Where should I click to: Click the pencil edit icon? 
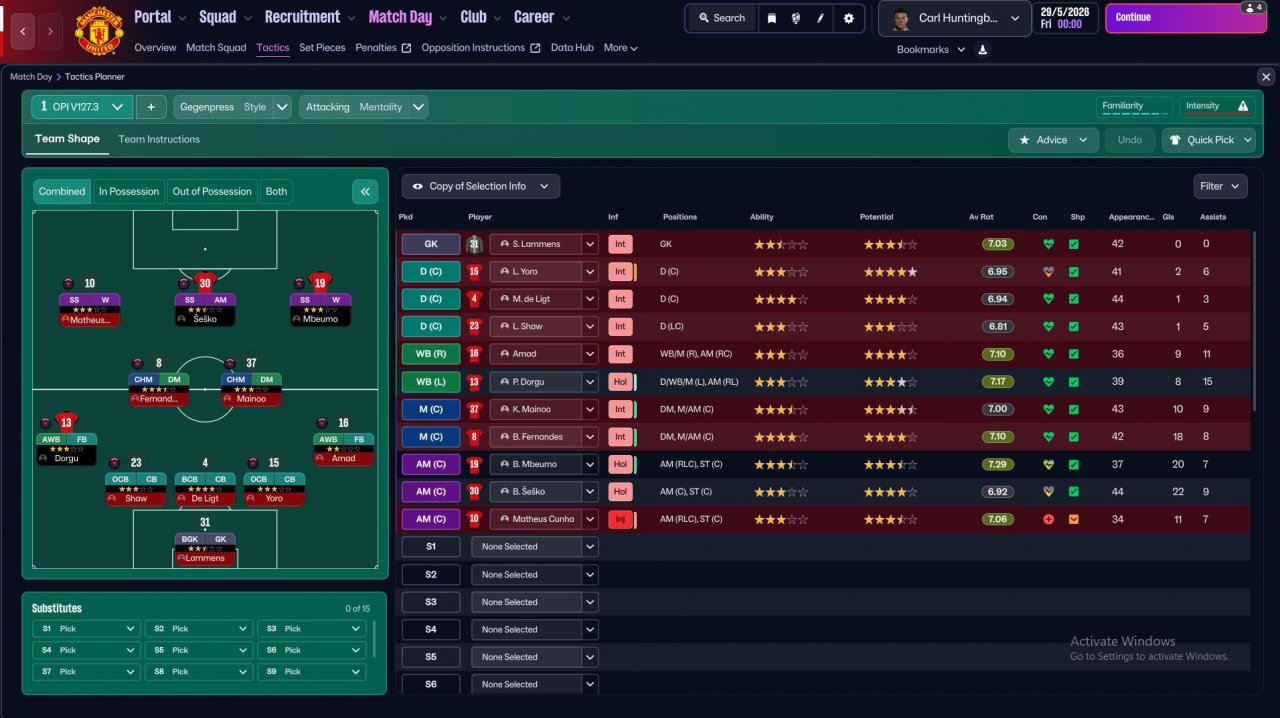(821, 18)
